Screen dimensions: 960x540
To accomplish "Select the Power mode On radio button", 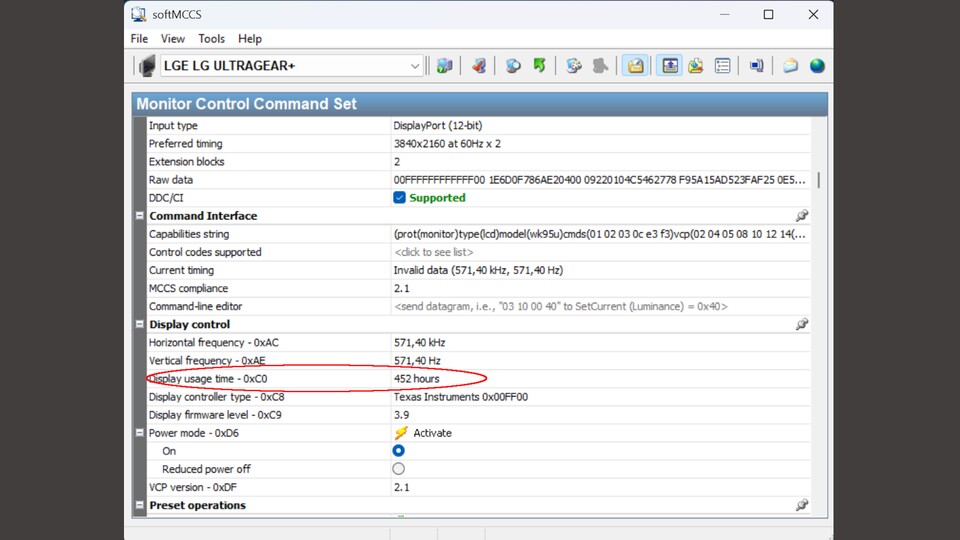I will [x=399, y=451].
